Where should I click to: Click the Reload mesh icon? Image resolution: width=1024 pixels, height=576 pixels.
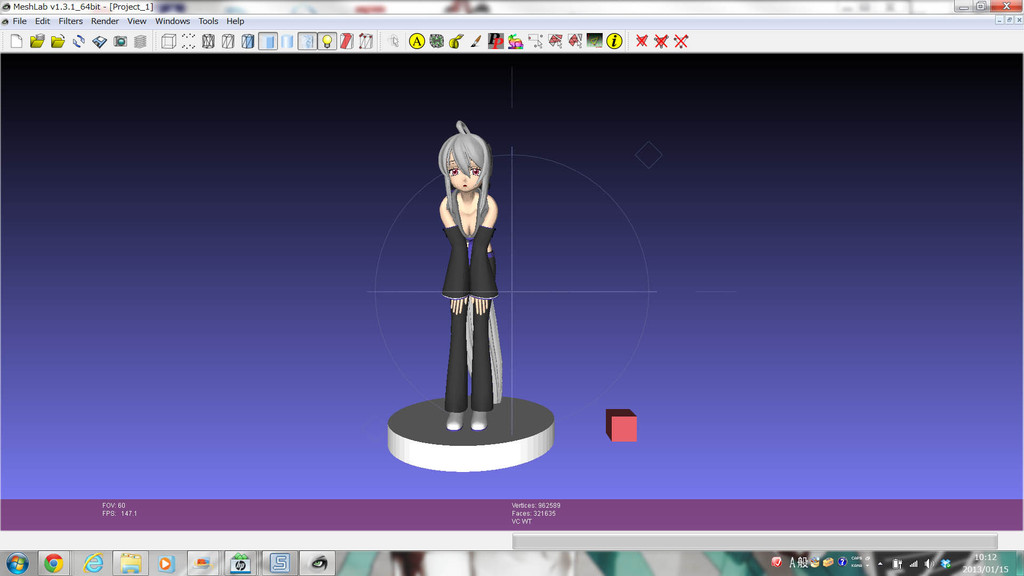point(79,42)
